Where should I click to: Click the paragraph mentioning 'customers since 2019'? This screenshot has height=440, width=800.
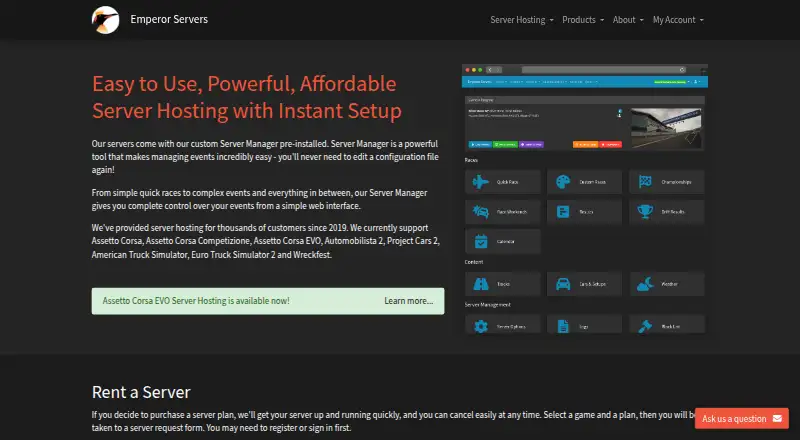tap(266, 241)
